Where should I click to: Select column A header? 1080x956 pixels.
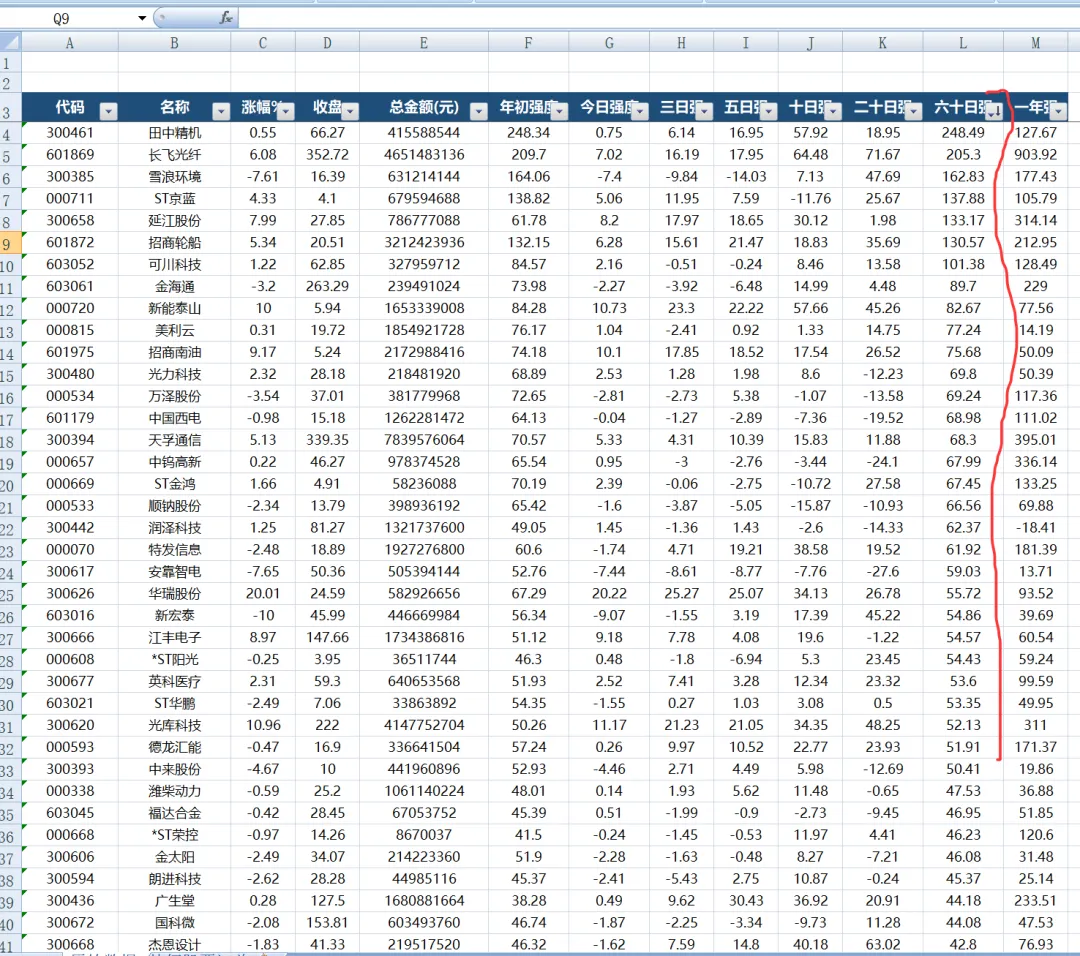70,43
